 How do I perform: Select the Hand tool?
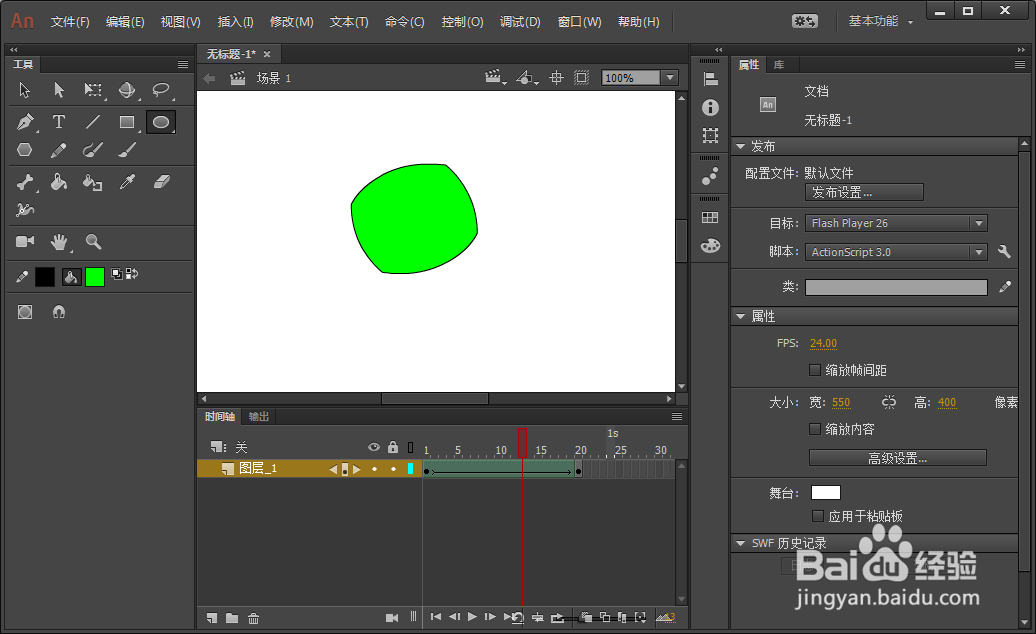tap(59, 242)
